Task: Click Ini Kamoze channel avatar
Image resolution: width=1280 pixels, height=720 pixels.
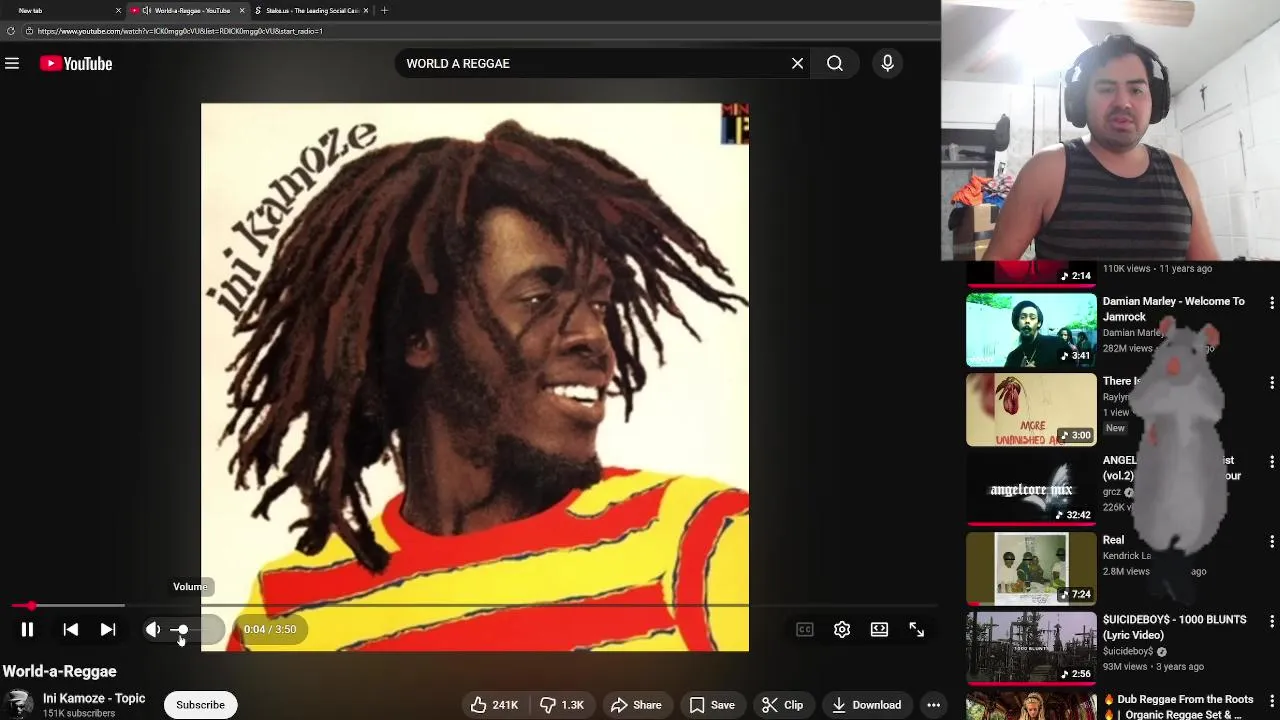Action: (18, 704)
